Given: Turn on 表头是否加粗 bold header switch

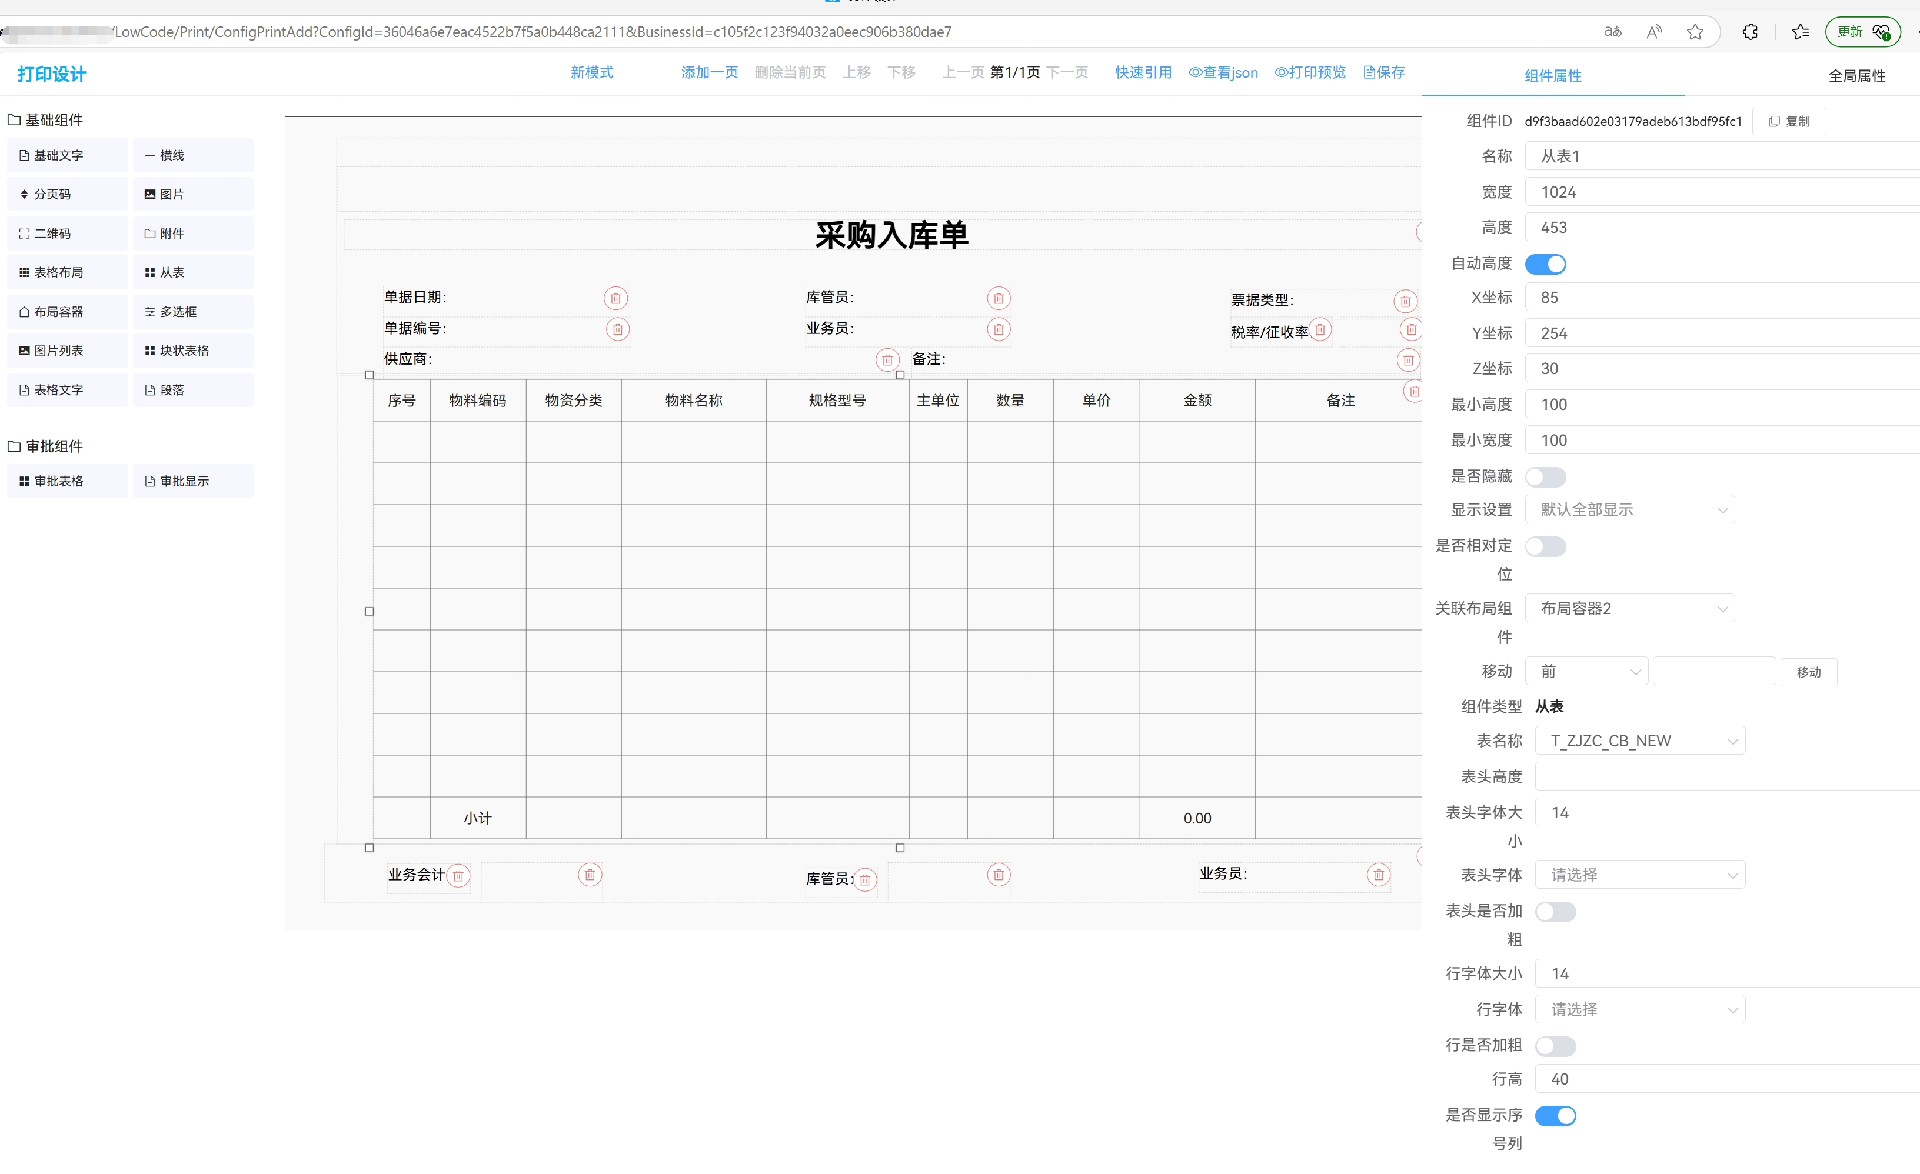Looking at the screenshot, I should [x=1555, y=913].
